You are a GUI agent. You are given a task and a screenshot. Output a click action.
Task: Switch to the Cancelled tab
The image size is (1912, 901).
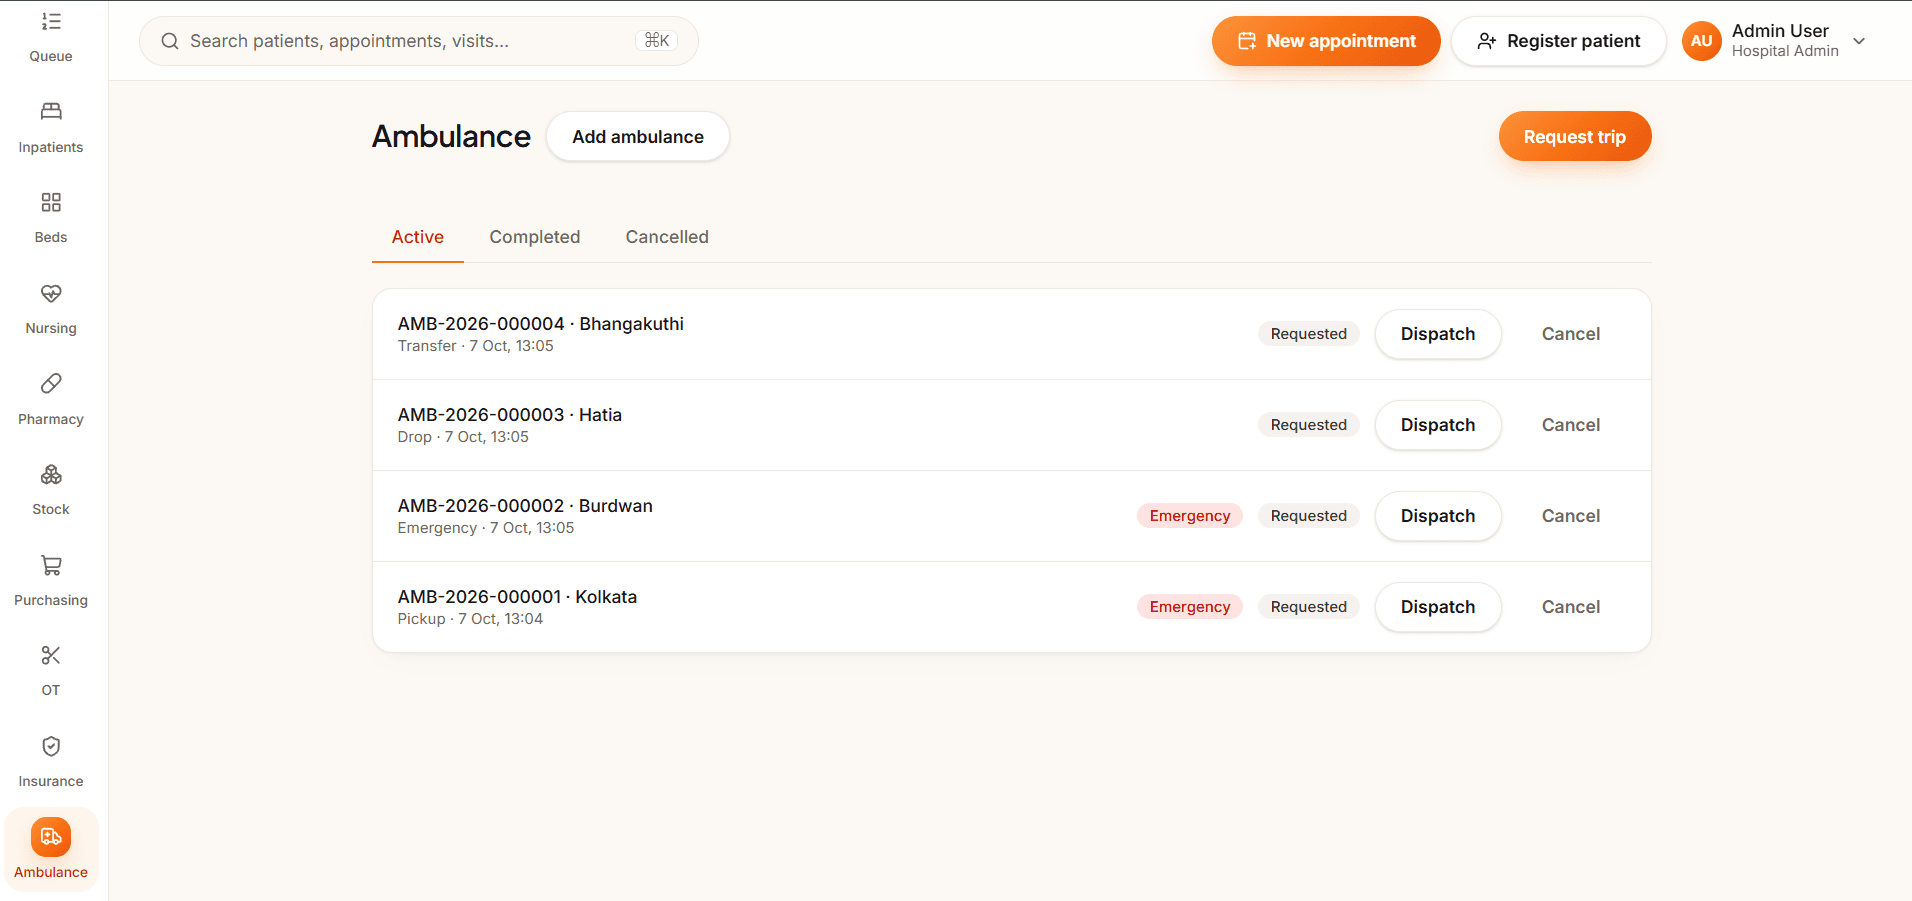click(x=667, y=237)
